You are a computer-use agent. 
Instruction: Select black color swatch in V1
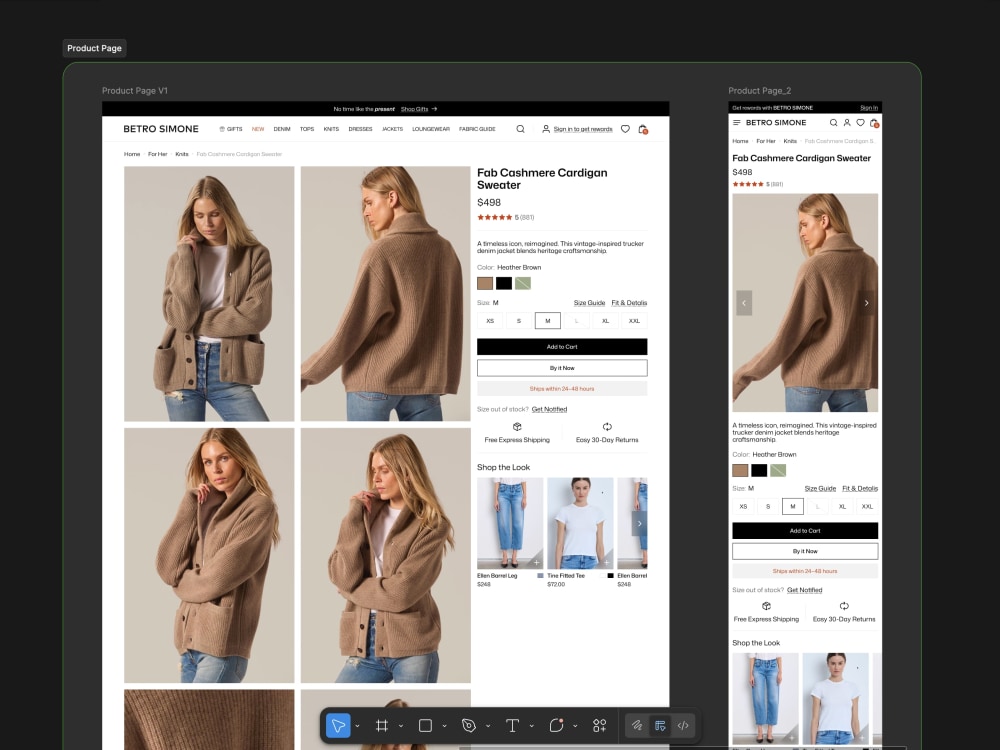(504, 283)
